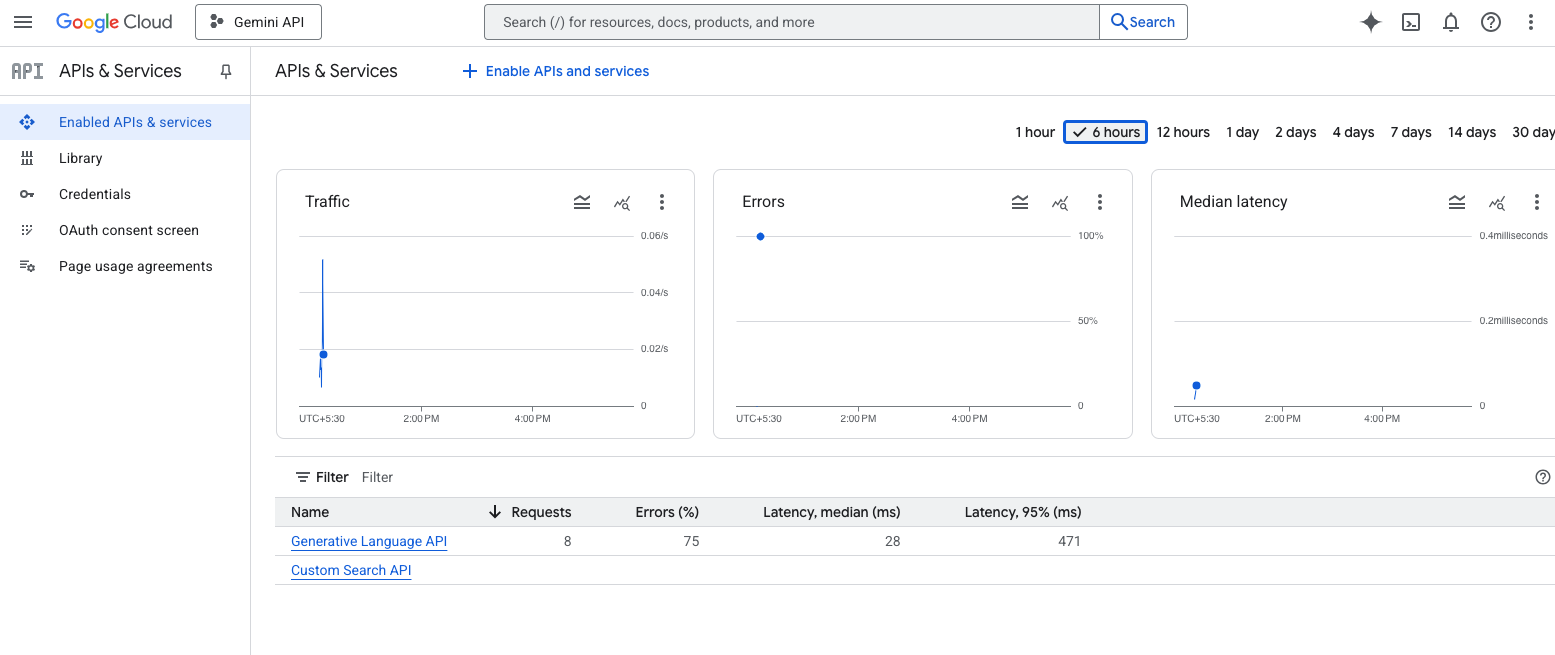Select Enabled APIs & services in sidebar
The height and width of the screenshot is (655, 1555).
click(x=125, y=122)
